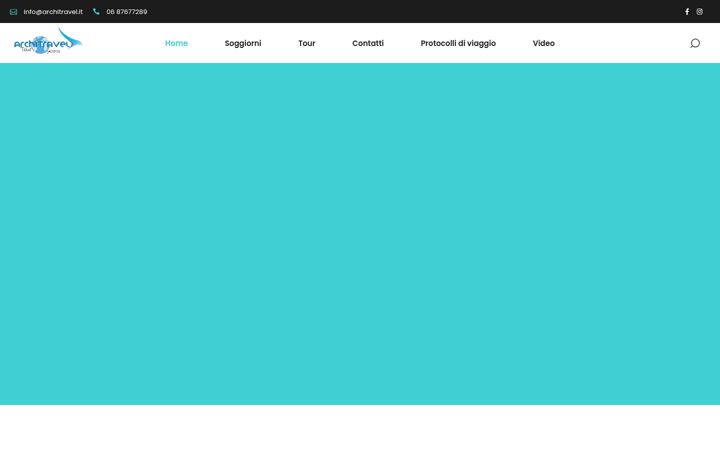This screenshot has width=720, height=450.
Task: Click the envelope email icon
Action: (13, 12)
